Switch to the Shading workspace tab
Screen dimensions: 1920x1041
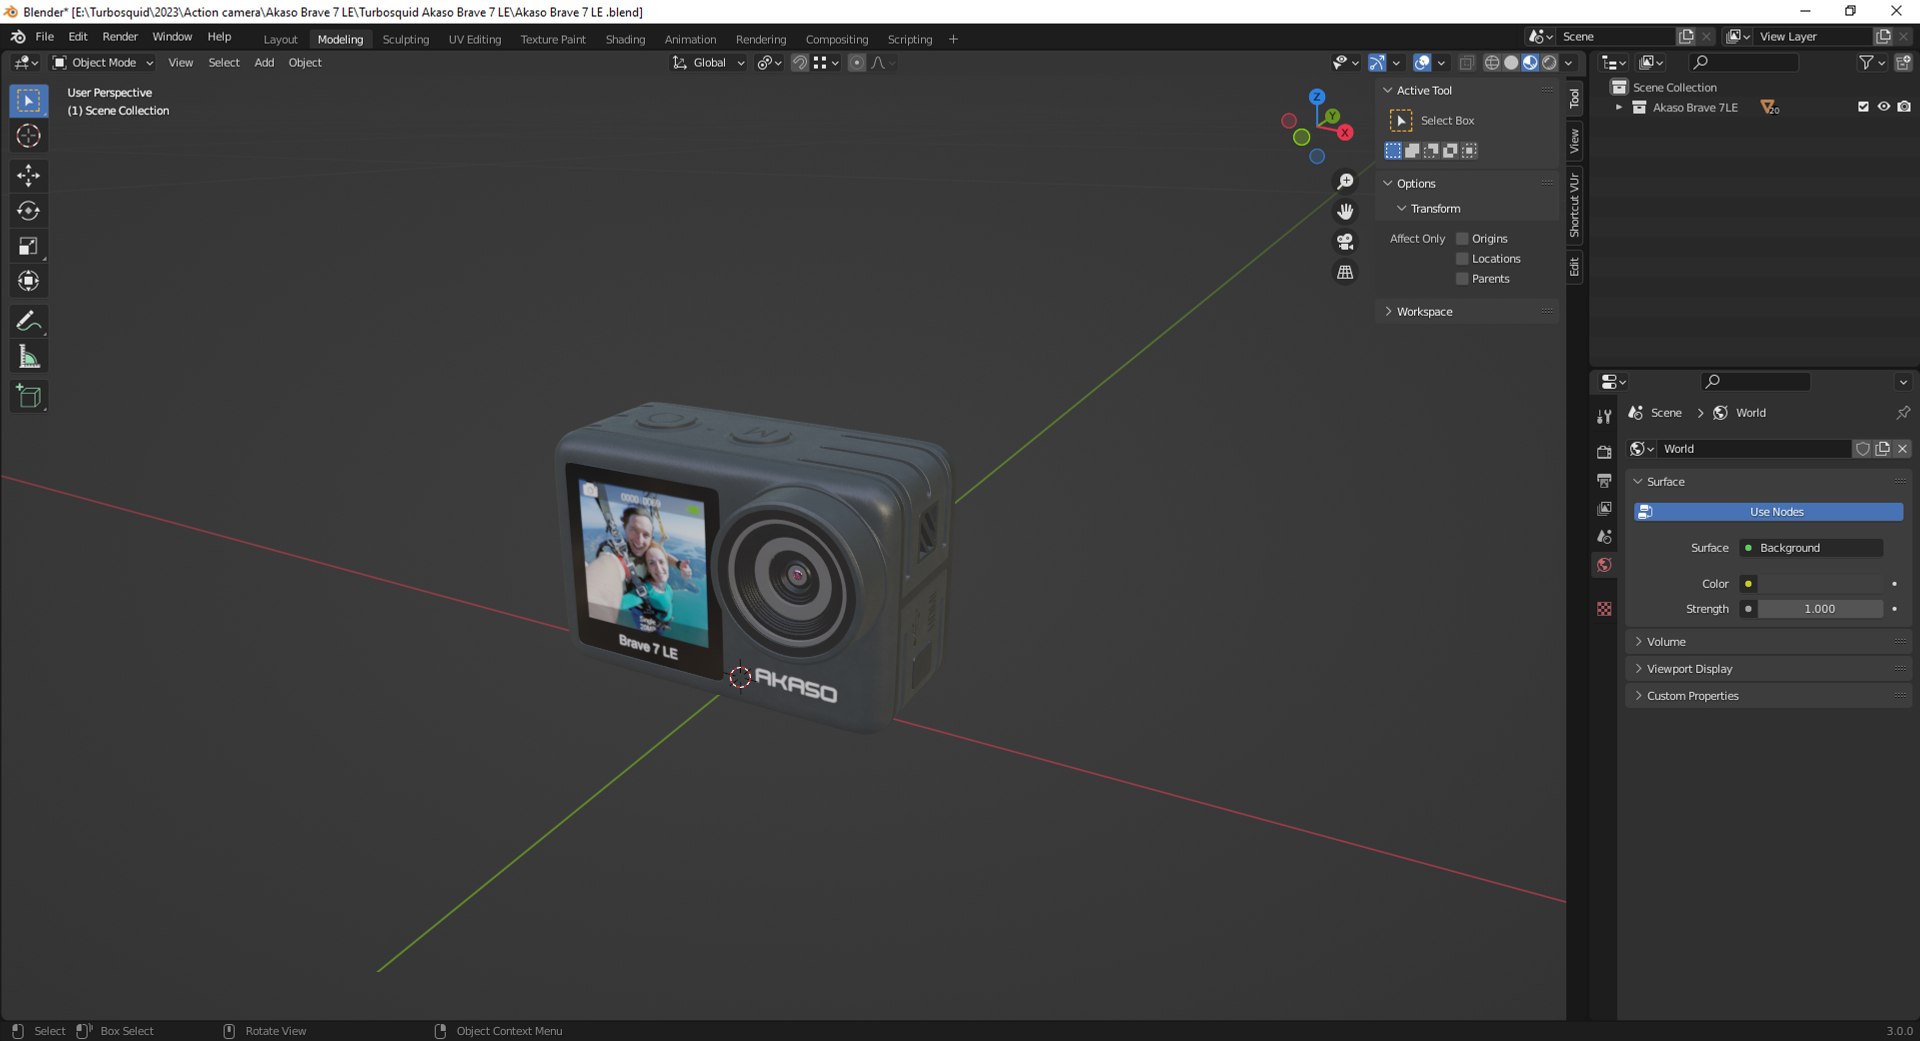point(625,40)
